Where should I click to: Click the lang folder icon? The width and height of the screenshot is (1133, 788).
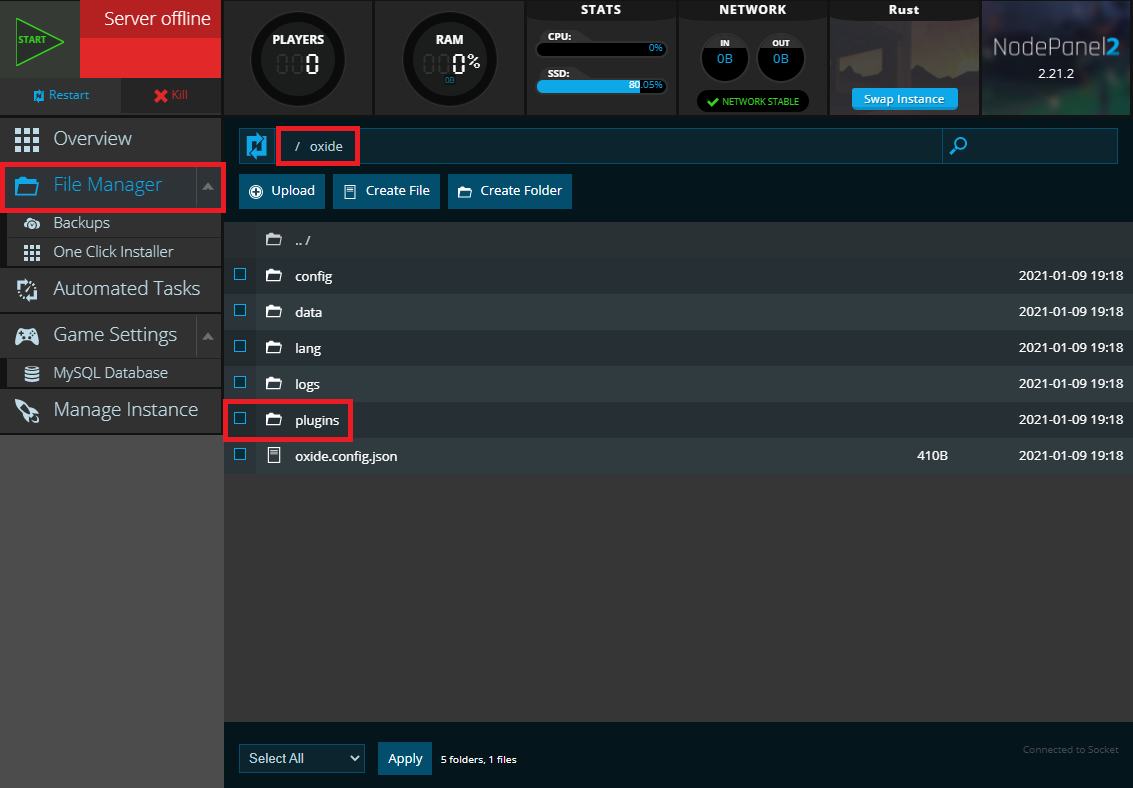[x=274, y=347]
